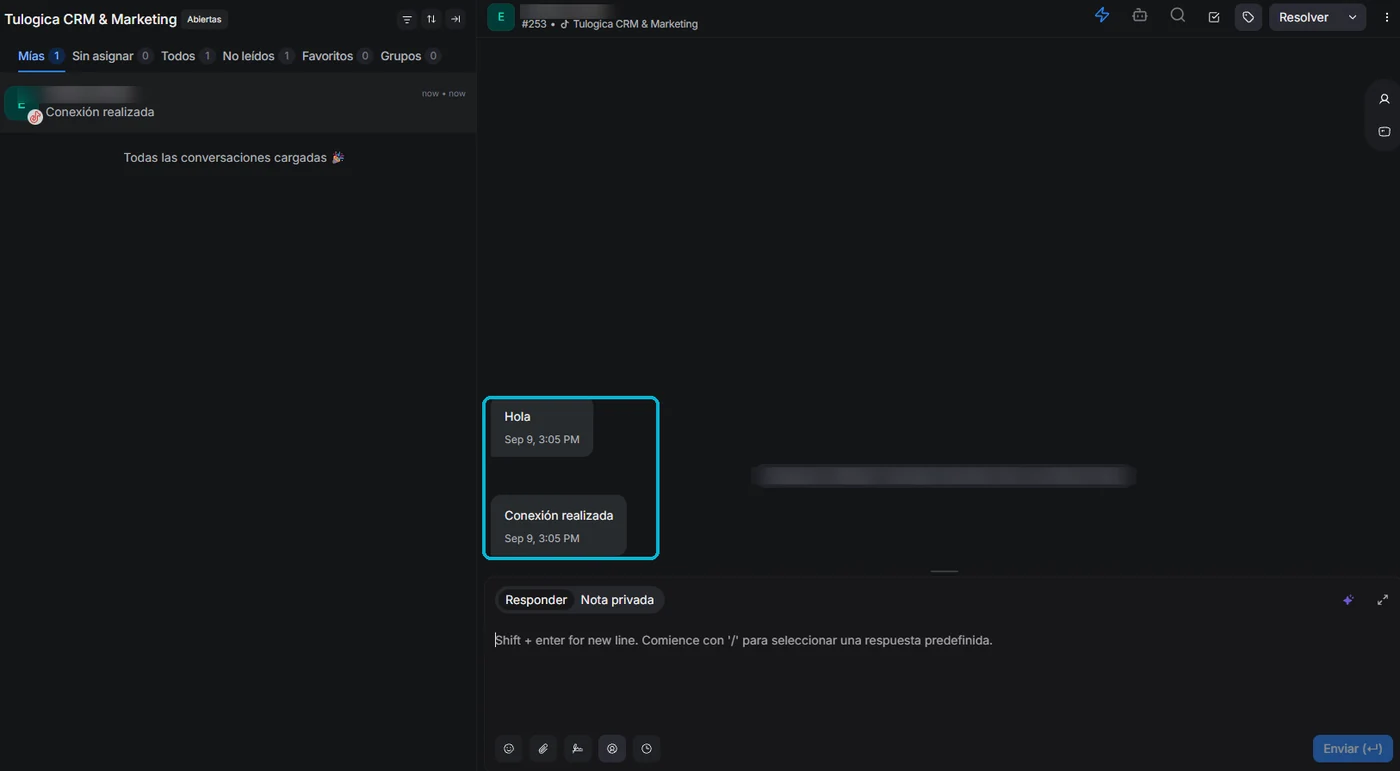
Task: Open the three-dot more options menu
Action: (x=1386, y=17)
